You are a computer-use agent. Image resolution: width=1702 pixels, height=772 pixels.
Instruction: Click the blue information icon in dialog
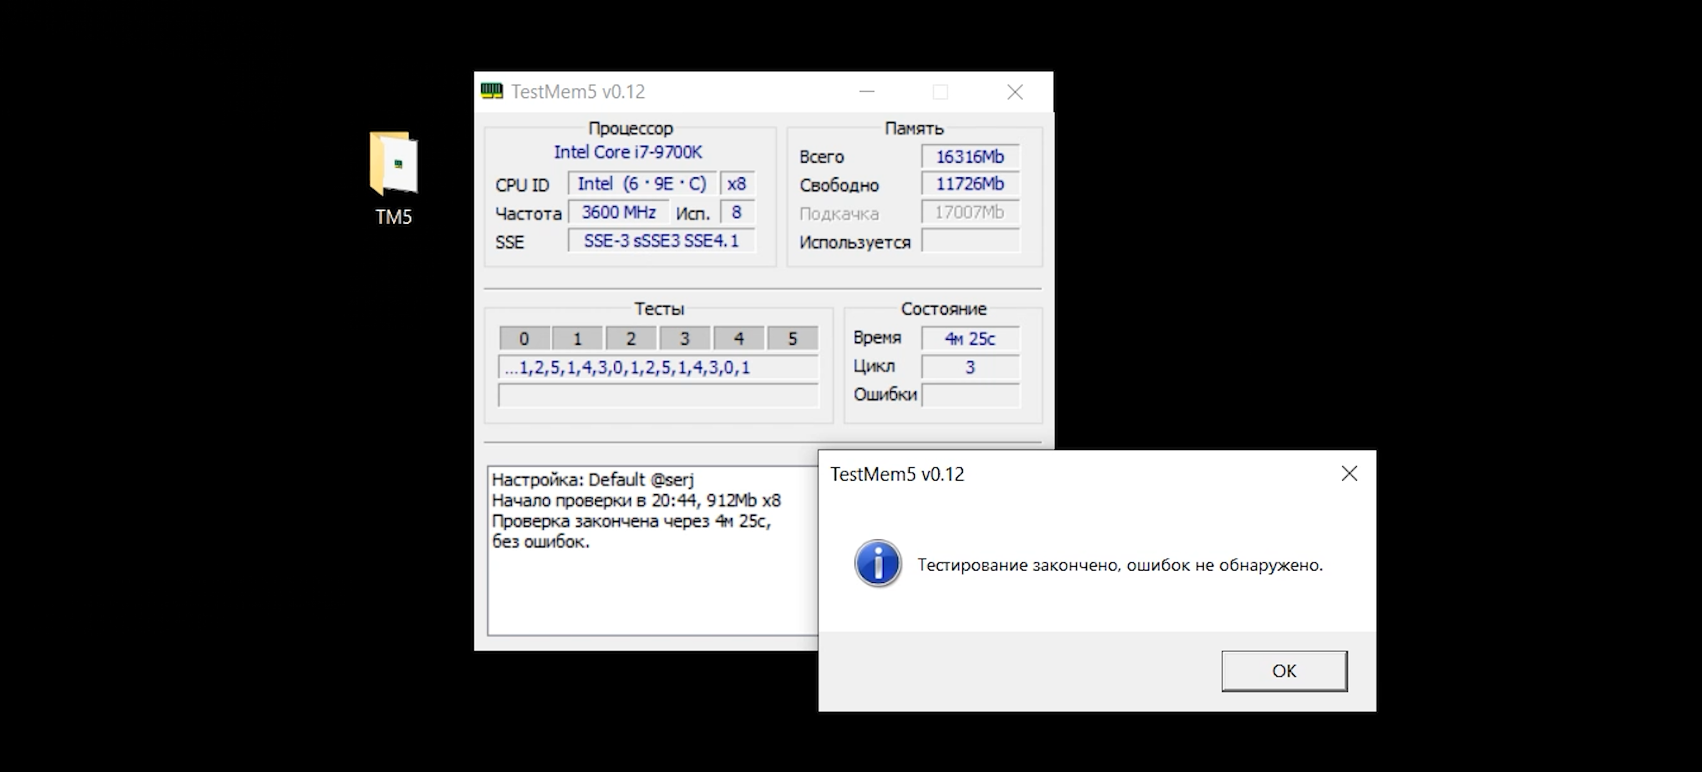[x=878, y=564]
